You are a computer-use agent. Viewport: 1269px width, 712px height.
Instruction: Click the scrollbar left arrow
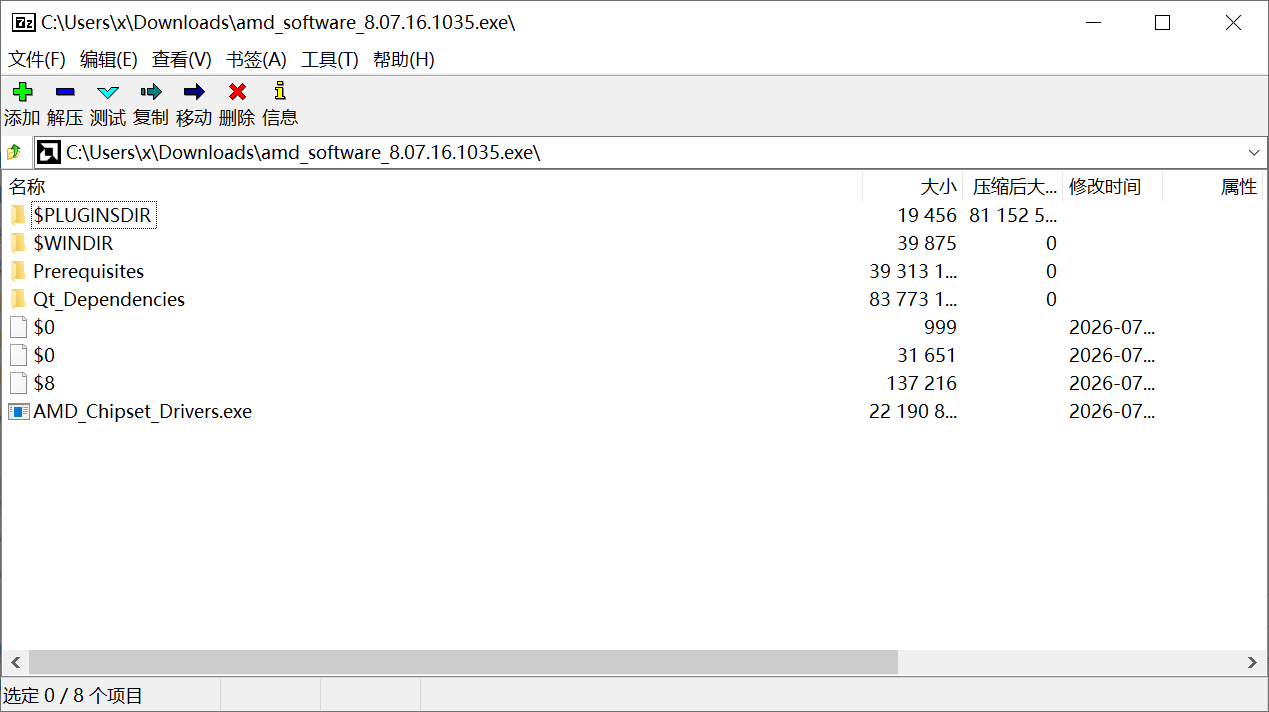click(15, 662)
